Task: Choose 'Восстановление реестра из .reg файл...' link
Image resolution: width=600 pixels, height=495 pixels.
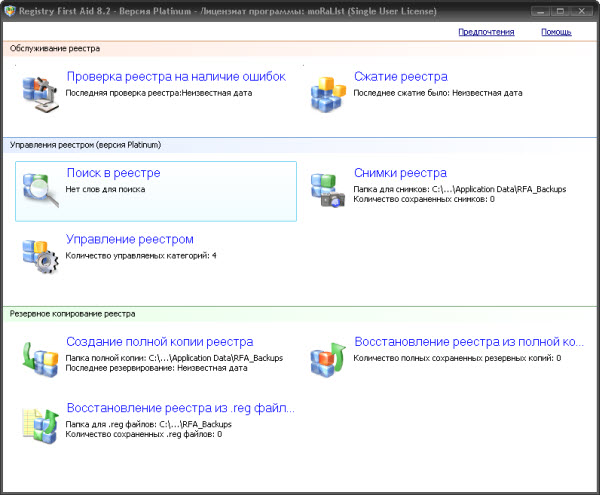Action: [180, 408]
